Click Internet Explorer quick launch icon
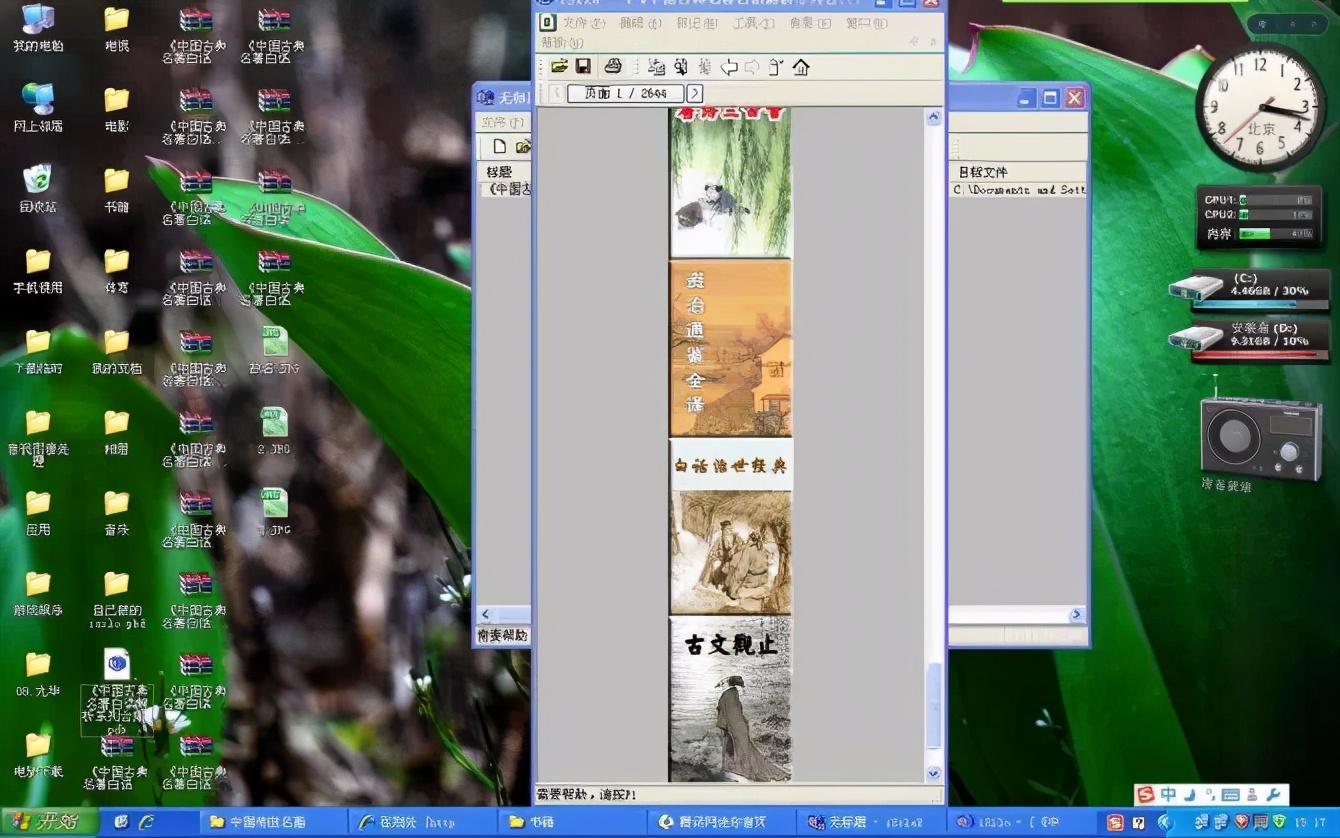Image resolution: width=1340 pixels, height=838 pixels. [146, 822]
